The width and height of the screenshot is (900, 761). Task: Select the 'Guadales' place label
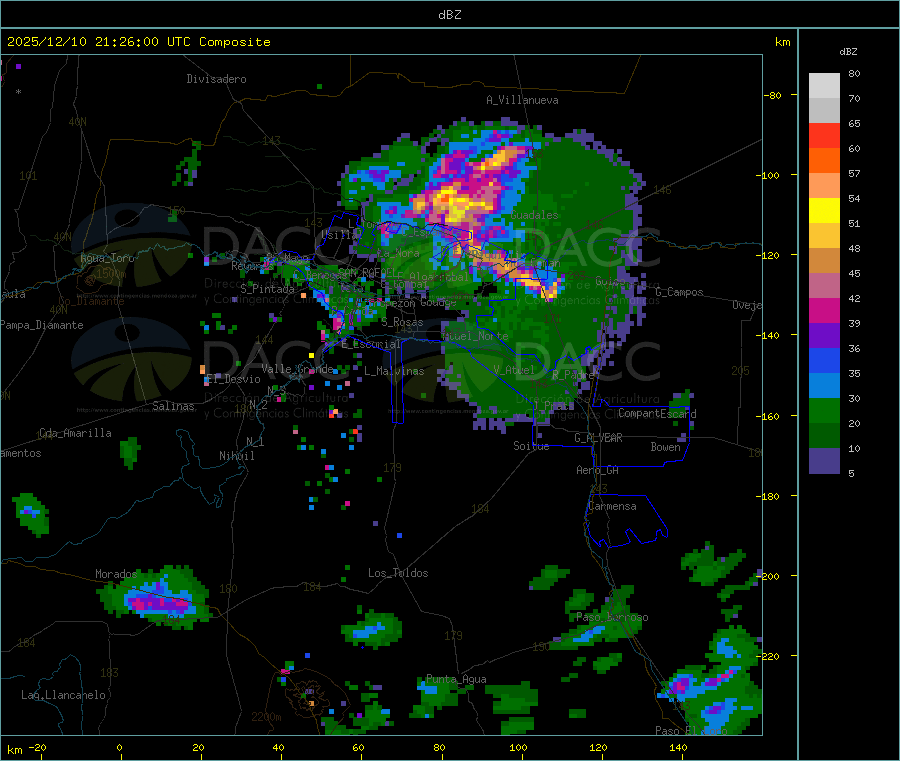534,215
